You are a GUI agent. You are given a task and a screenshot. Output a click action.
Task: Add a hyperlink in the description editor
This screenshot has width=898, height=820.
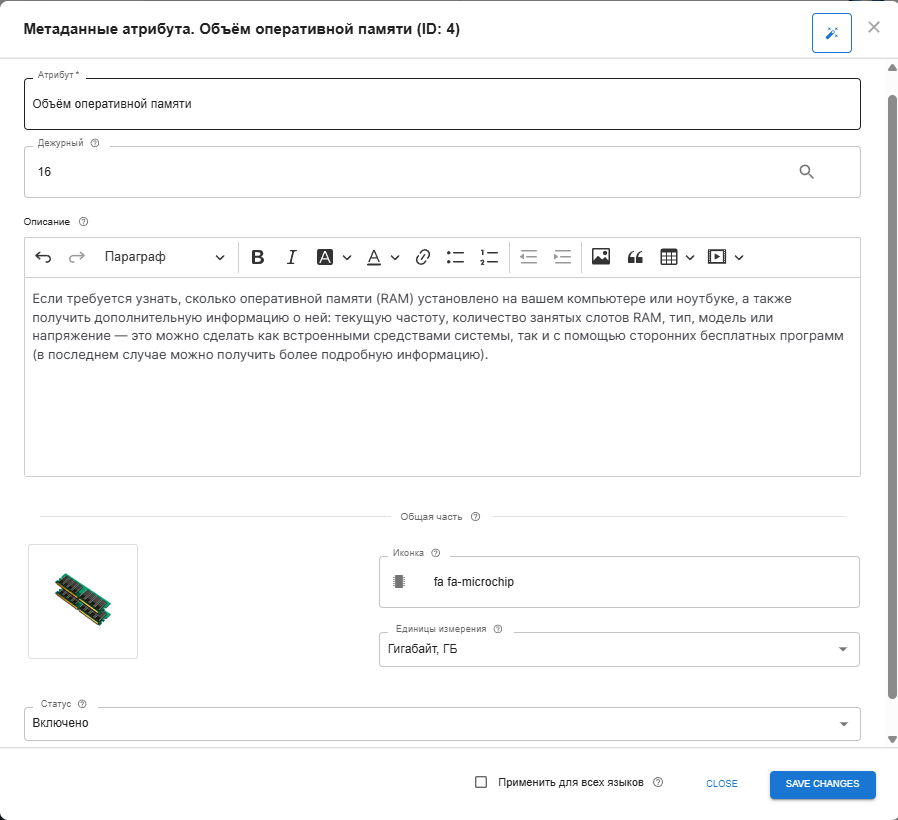click(x=422, y=257)
